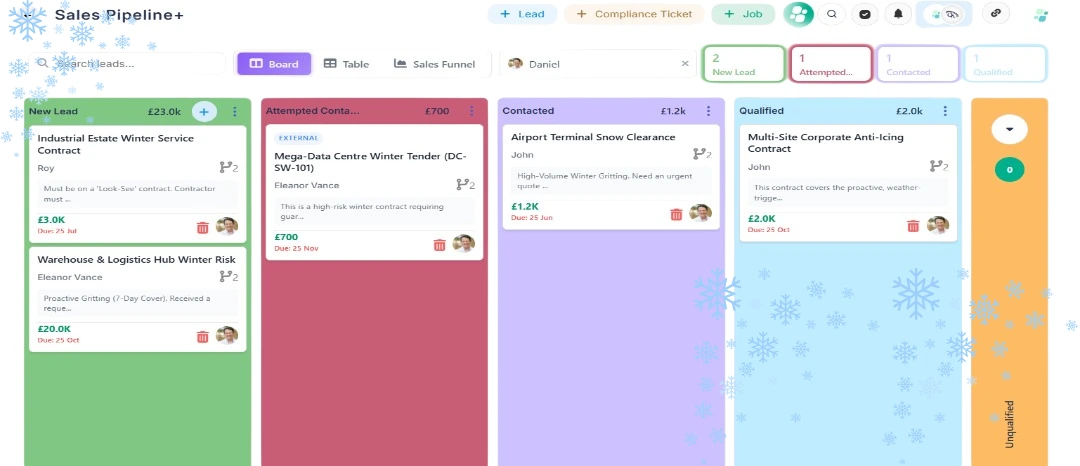Toggle the Qualified stage filter card

click(x=1005, y=64)
